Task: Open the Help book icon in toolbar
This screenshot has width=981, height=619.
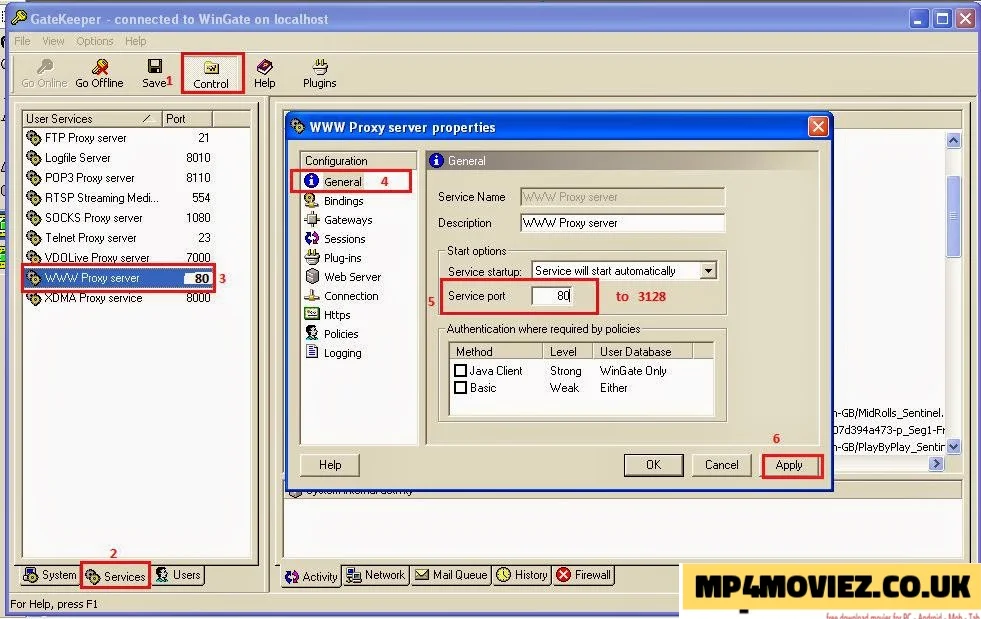Action: pos(265,66)
